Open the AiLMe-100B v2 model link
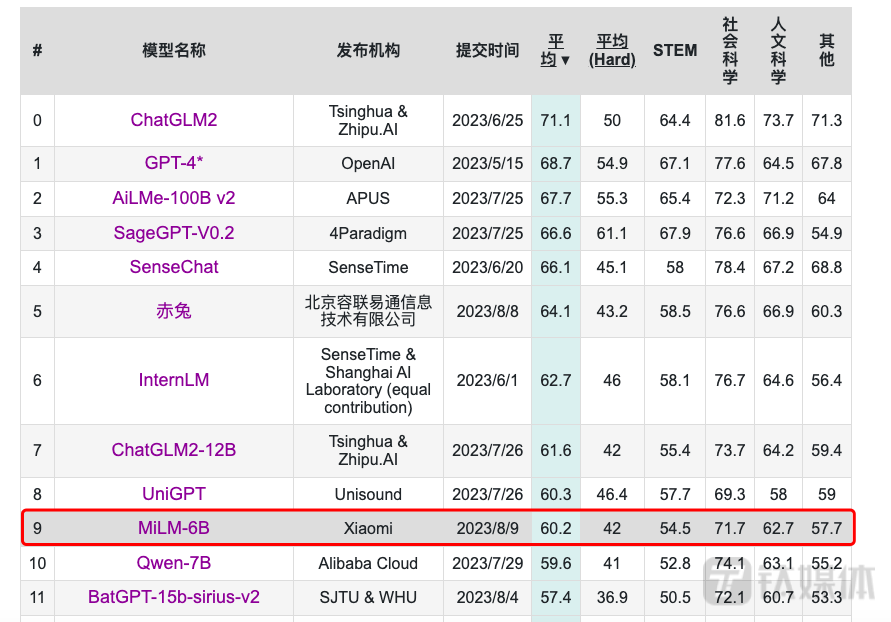The image size is (891, 622). (173, 198)
